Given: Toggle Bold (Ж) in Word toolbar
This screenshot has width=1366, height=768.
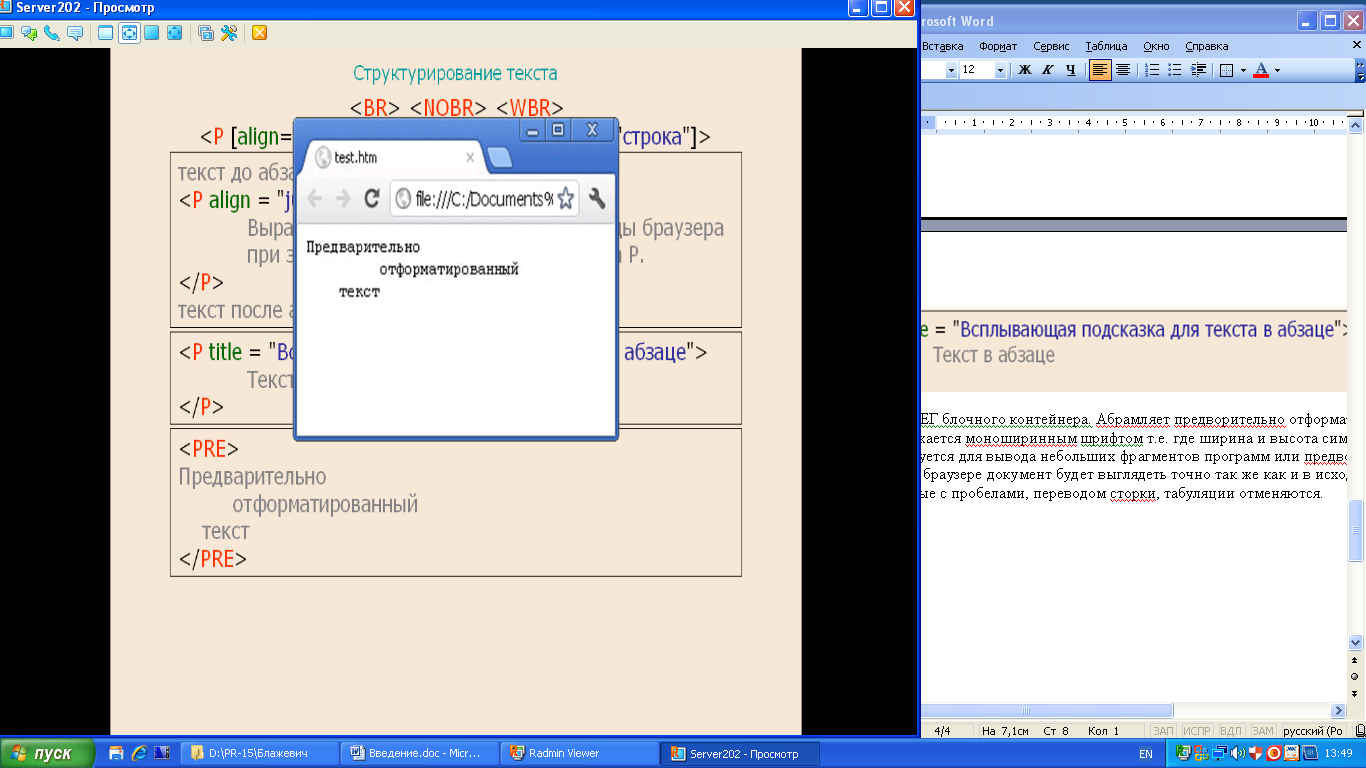Looking at the screenshot, I should [1025, 70].
